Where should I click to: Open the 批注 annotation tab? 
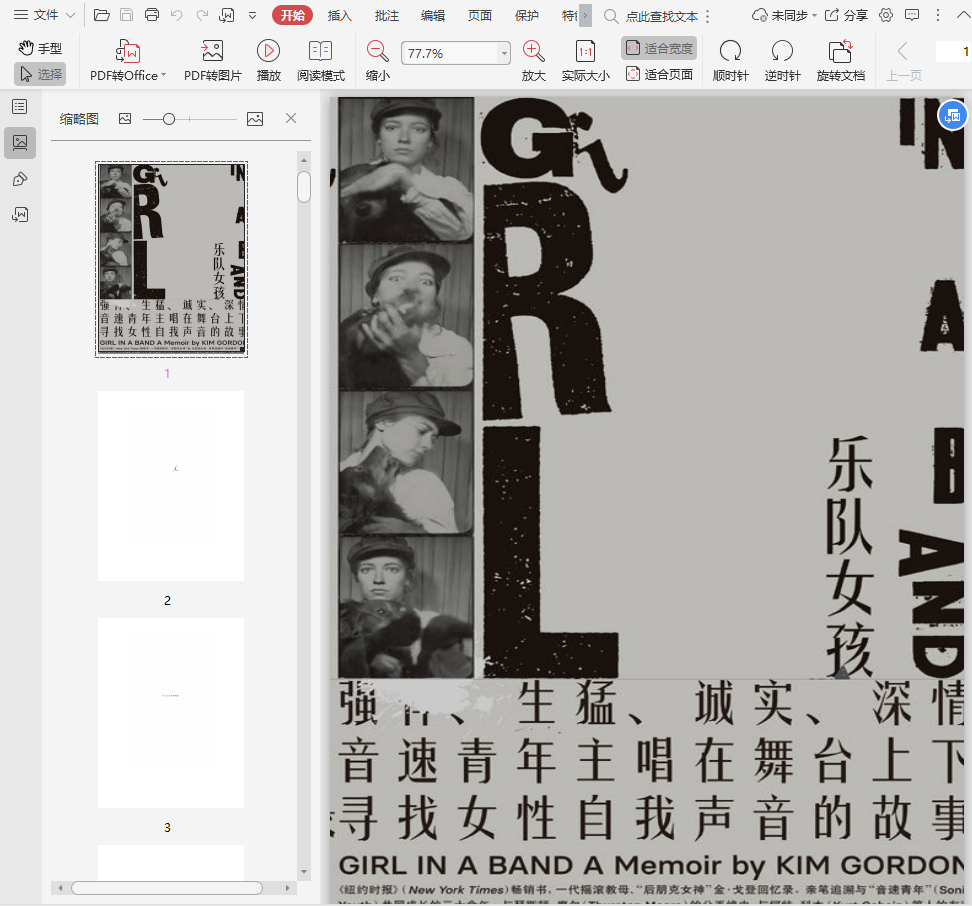(386, 15)
